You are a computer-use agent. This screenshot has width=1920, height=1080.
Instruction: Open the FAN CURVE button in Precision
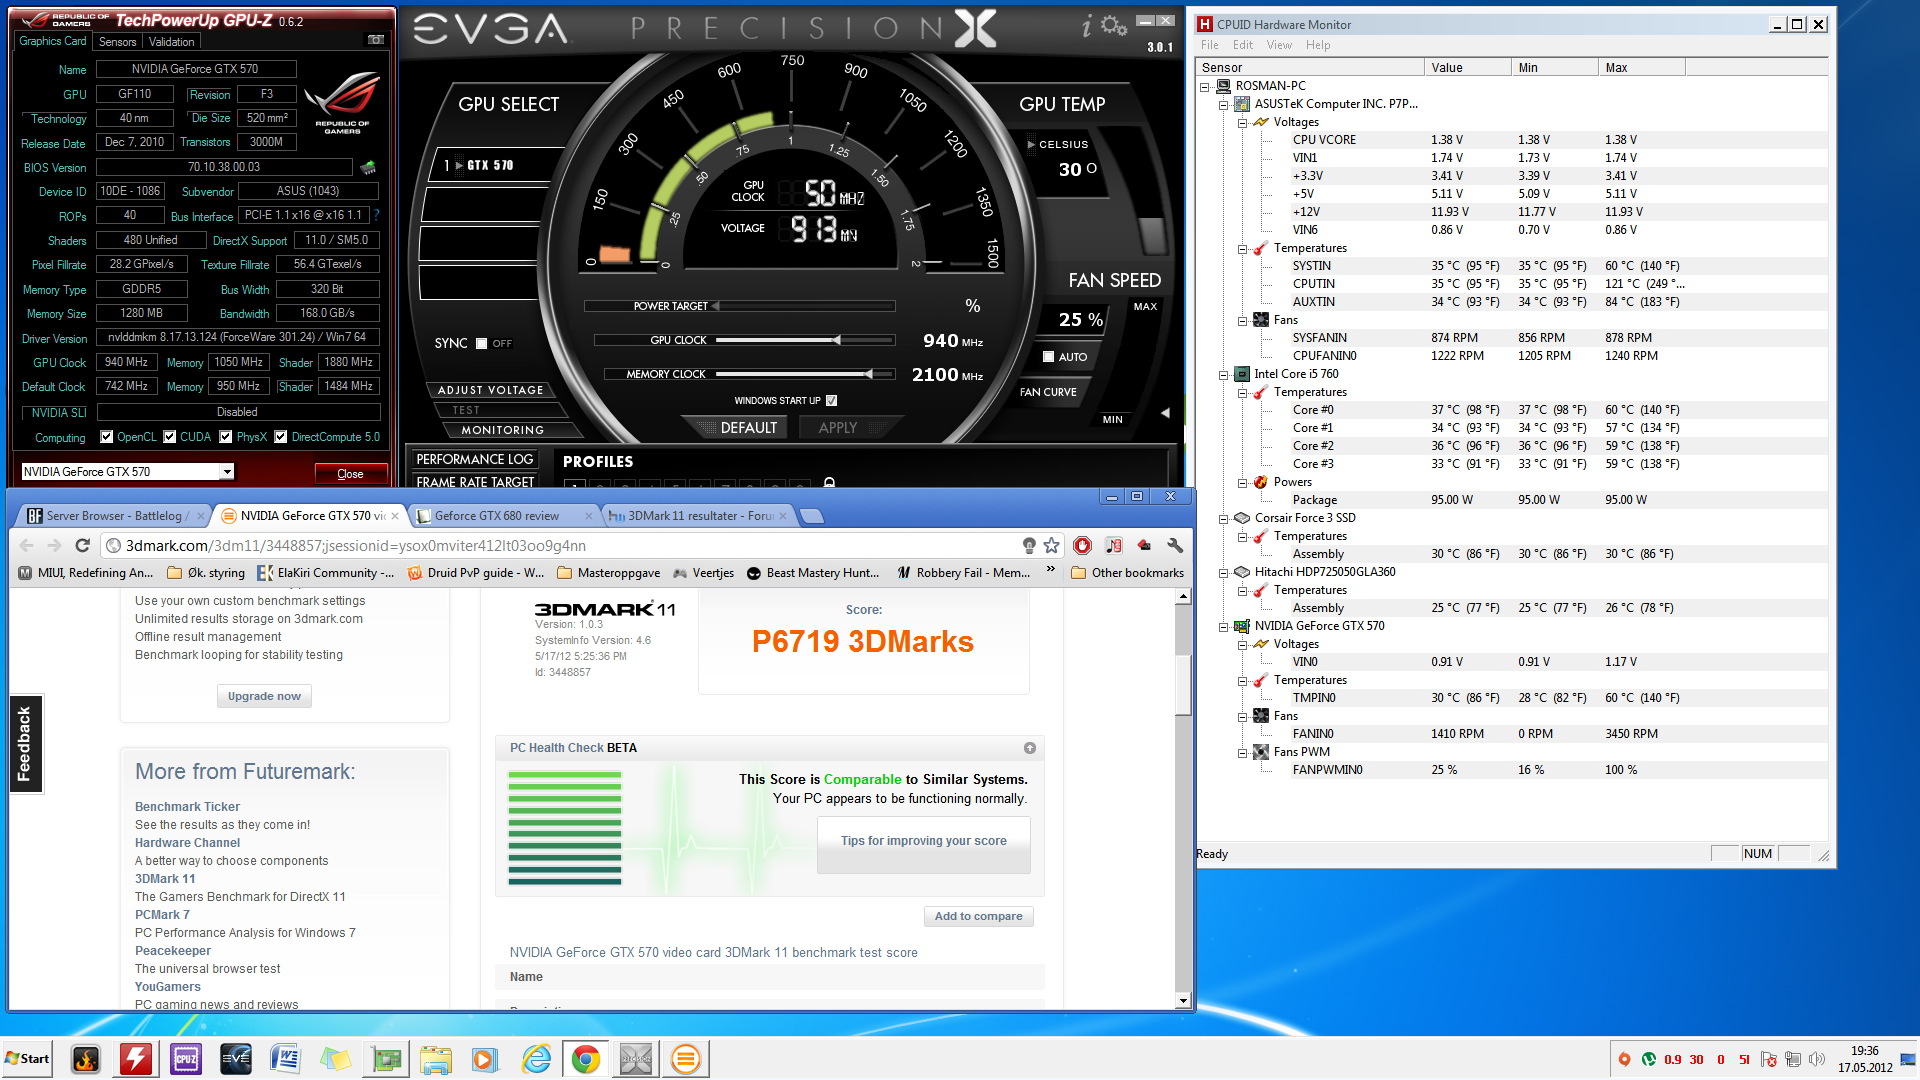tap(1048, 392)
